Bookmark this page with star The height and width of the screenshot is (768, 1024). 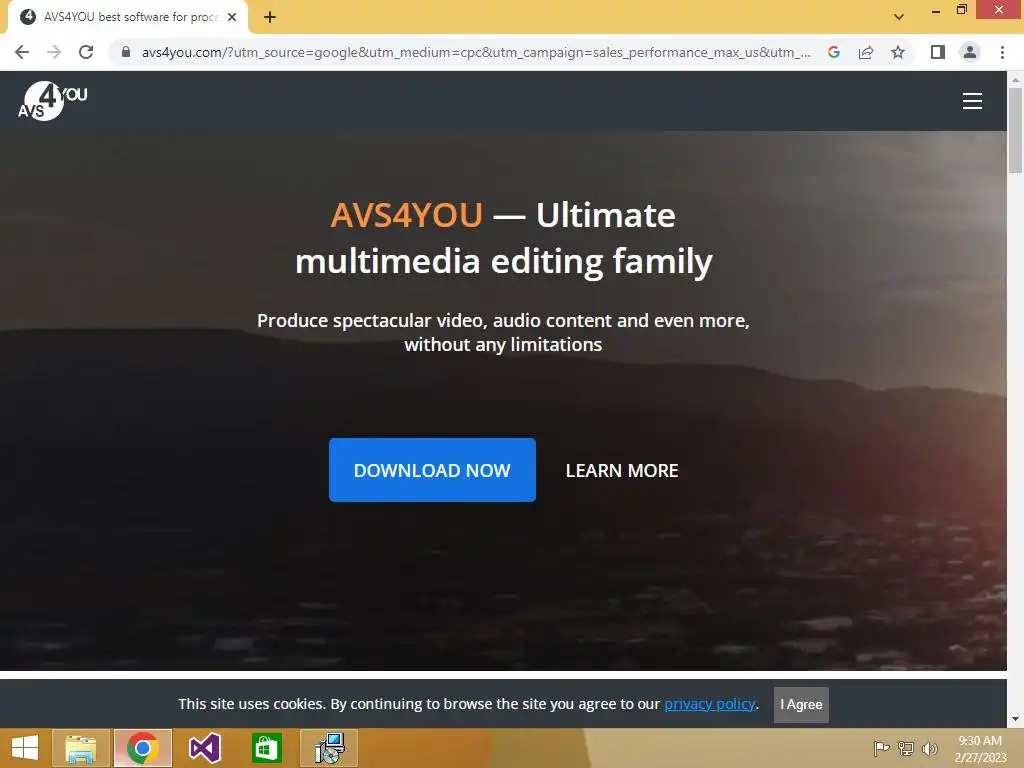click(x=898, y=52)
